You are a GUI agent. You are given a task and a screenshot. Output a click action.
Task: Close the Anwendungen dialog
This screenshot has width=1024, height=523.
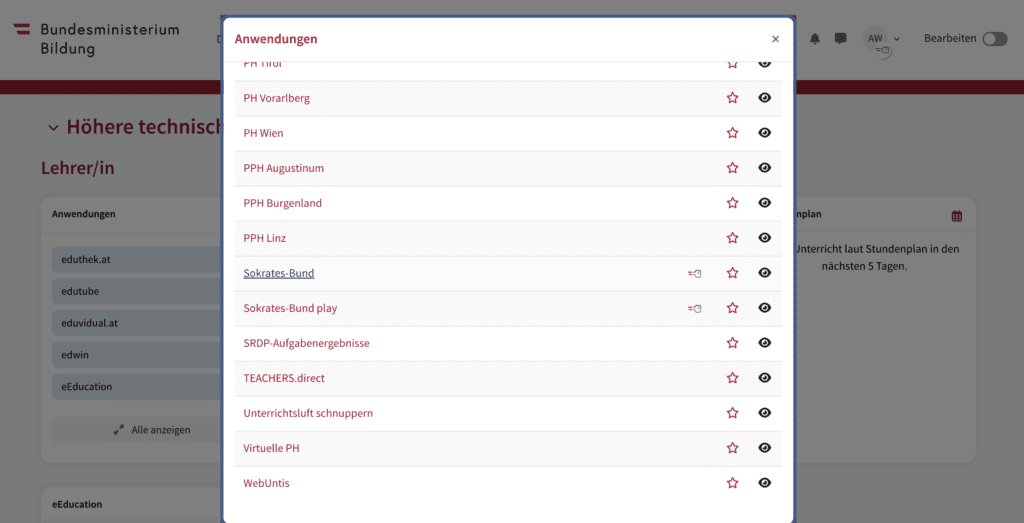pos(775,39)
